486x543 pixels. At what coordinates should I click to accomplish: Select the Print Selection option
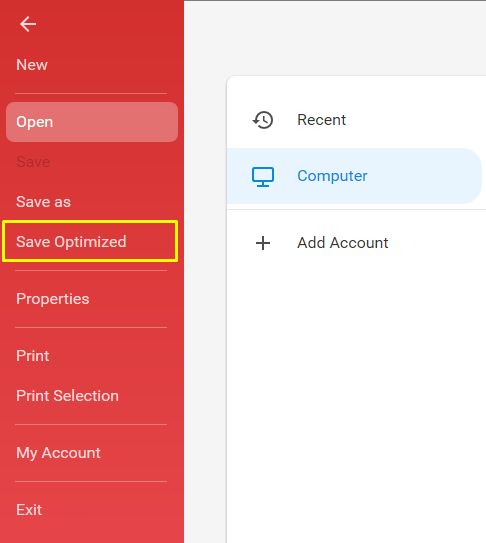tap(68, 395)
